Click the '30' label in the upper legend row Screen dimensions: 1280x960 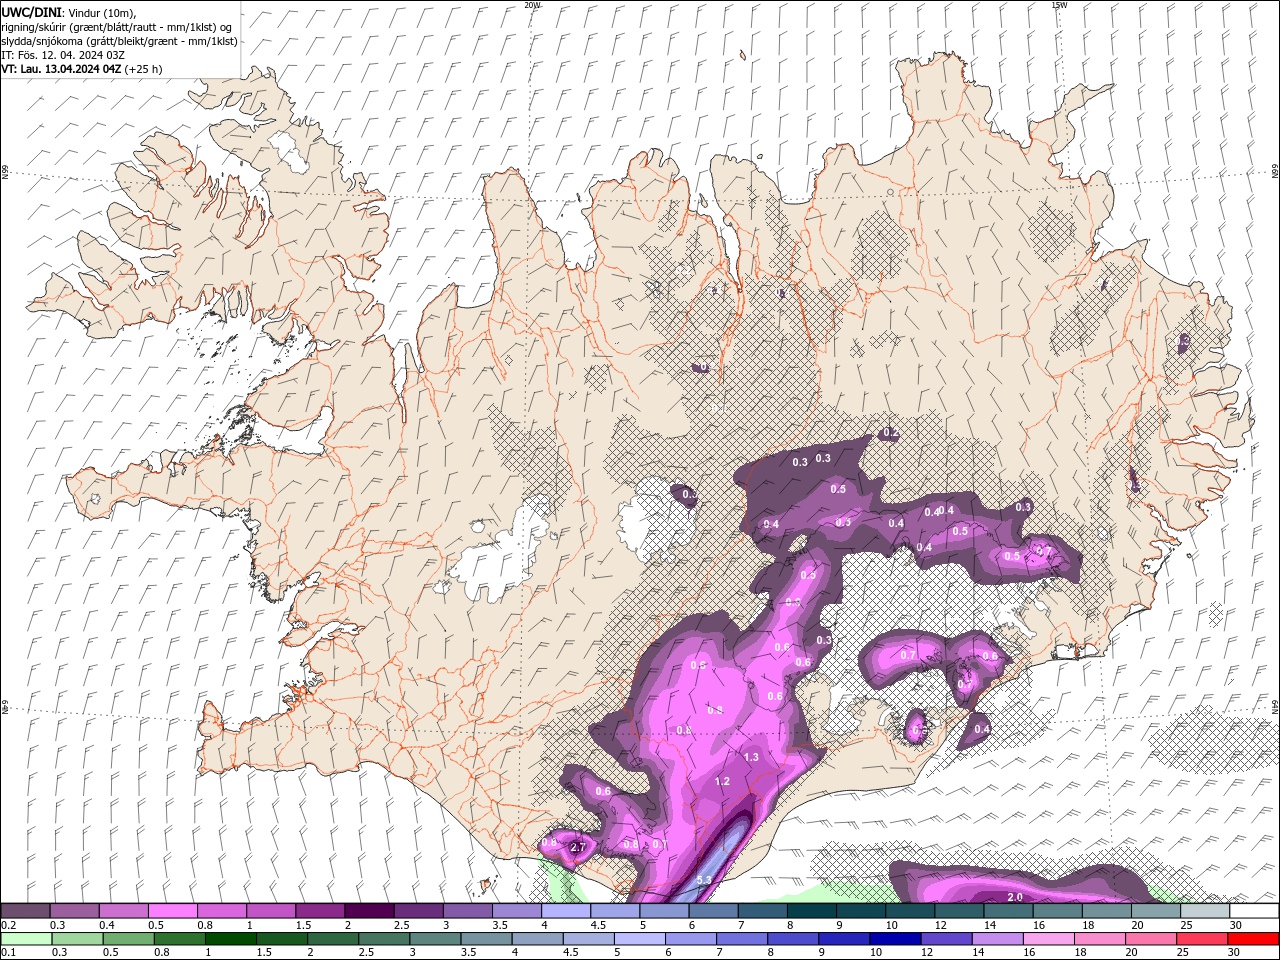(1236, 925)
